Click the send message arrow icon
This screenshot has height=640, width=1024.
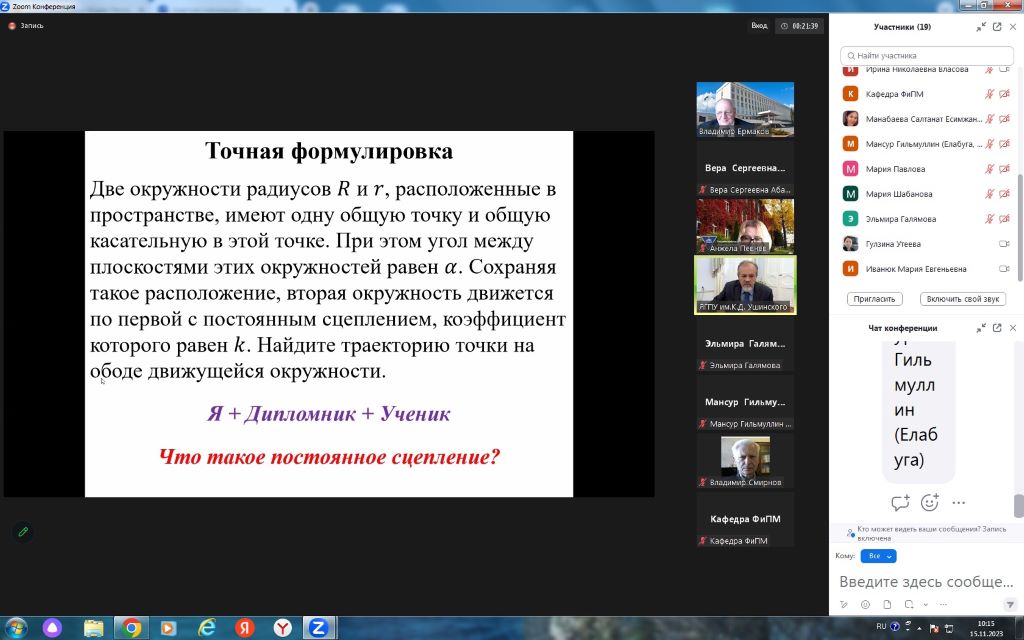[x=1009, y=604]
